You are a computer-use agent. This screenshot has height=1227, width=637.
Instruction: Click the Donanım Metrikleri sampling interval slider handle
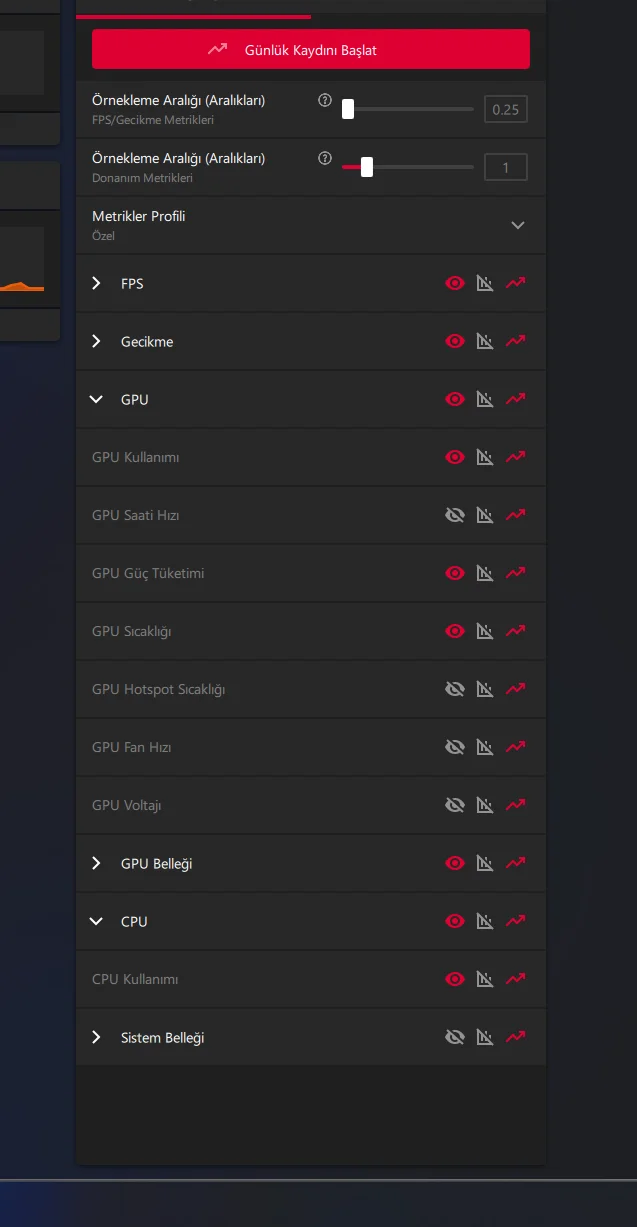367,167
